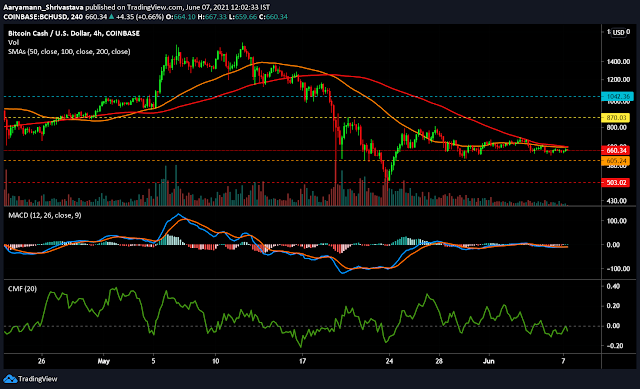The width and height of the screenshot is (640, 389).
Task: Click the USD currency button on price axis
Action: (x=618, y=33)
